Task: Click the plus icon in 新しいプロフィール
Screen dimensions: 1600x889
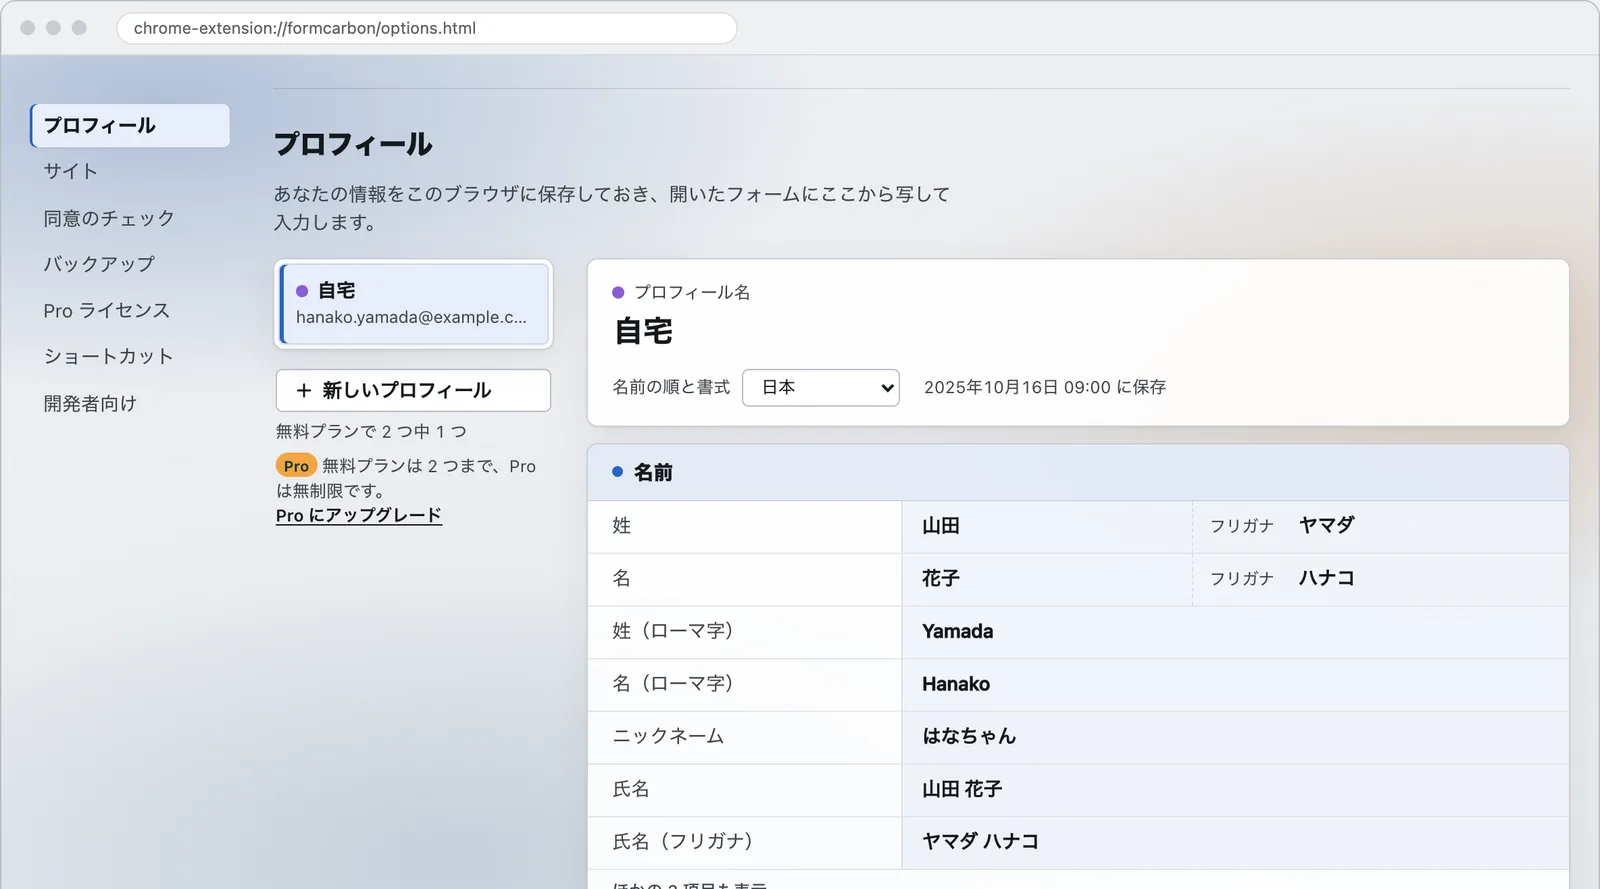Action: pos(304,390)
